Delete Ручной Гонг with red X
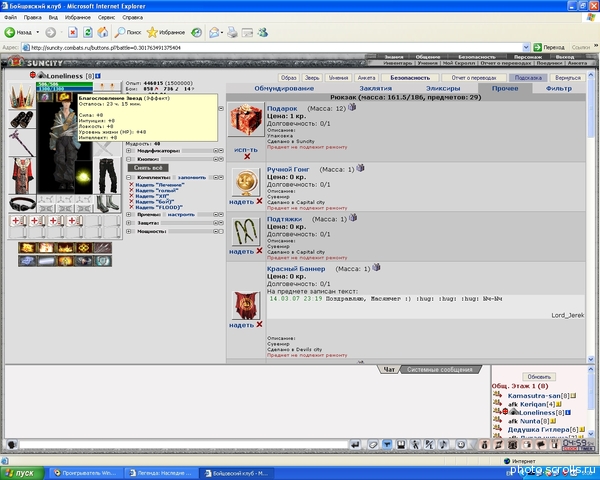Viewport: 600px width, 480px height. pyautogui.click(x=259, y=201)
